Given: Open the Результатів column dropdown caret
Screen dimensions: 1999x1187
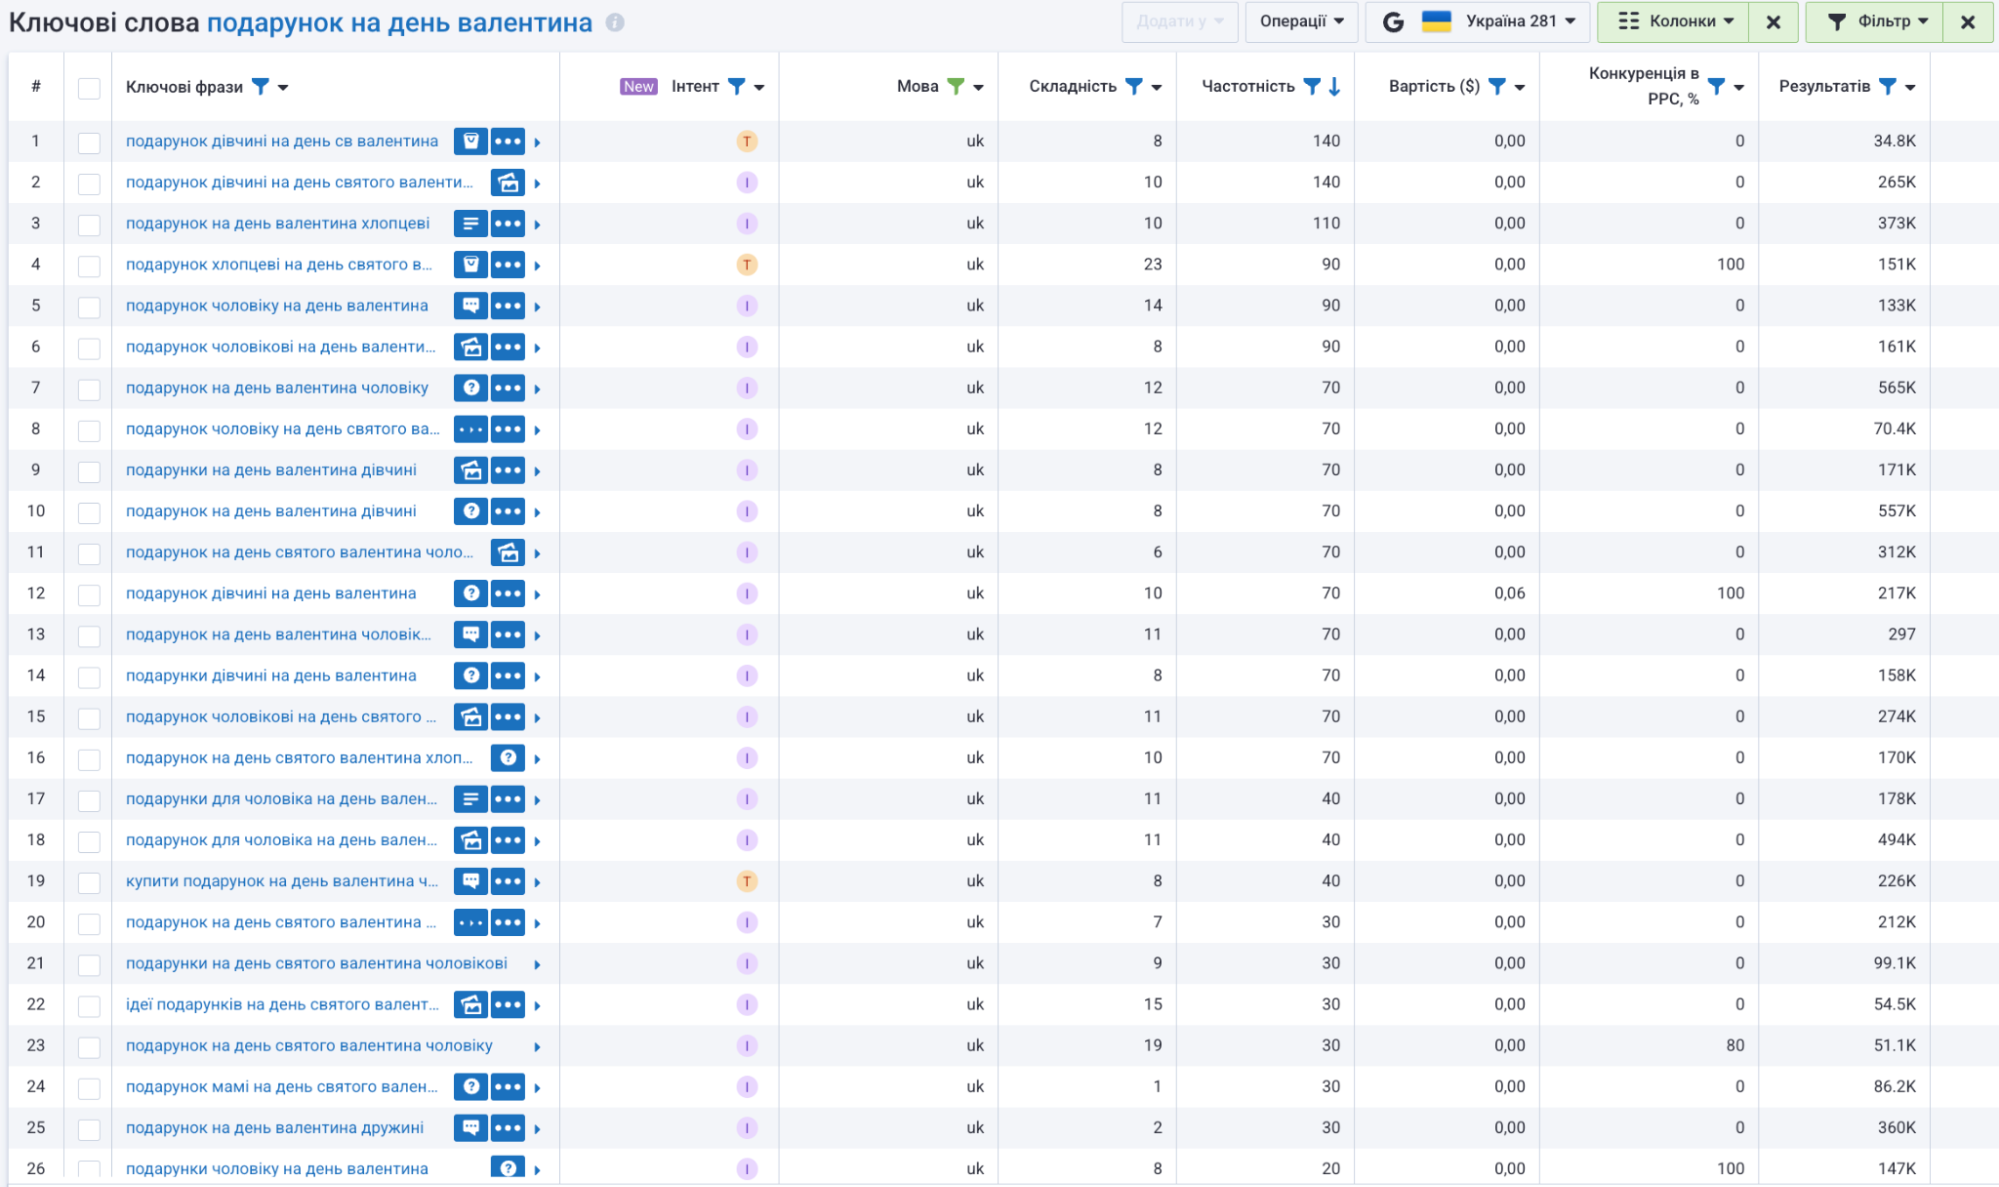Looking at the screenshot, I should click(1910, 88).
